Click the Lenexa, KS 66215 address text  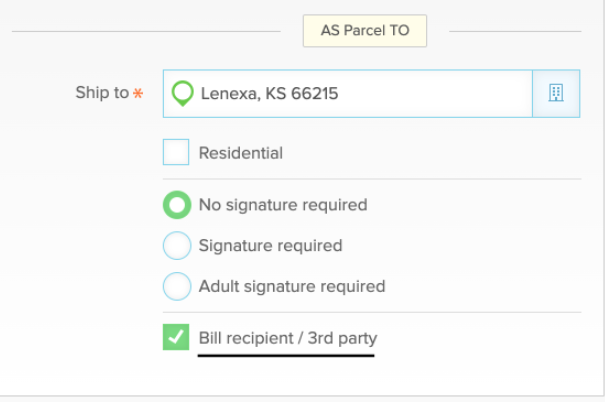[x=269, y=93]
